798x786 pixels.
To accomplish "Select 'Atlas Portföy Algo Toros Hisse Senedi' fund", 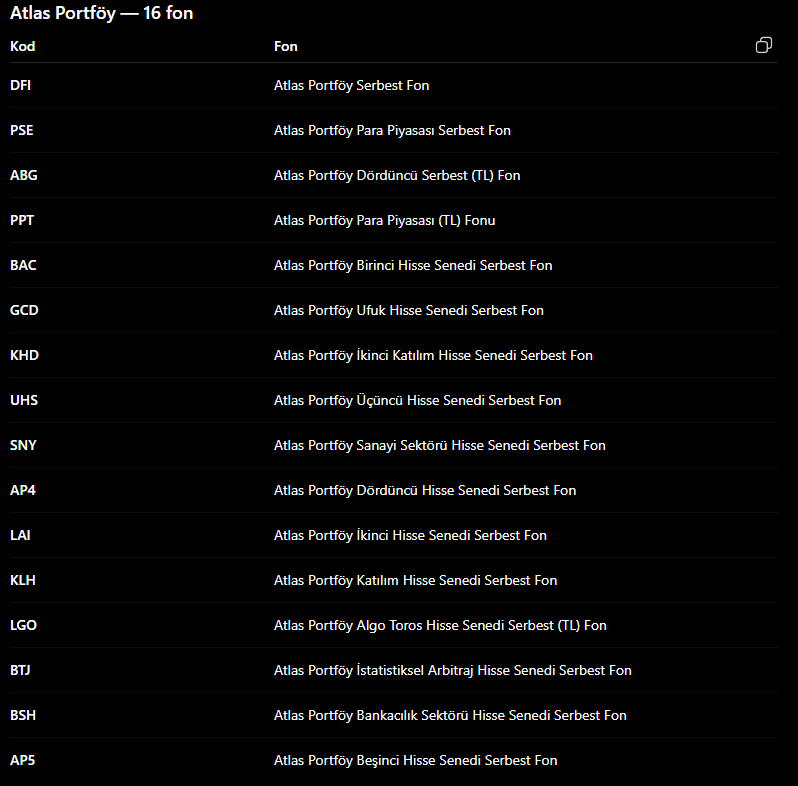I will (x=441, y=626).
